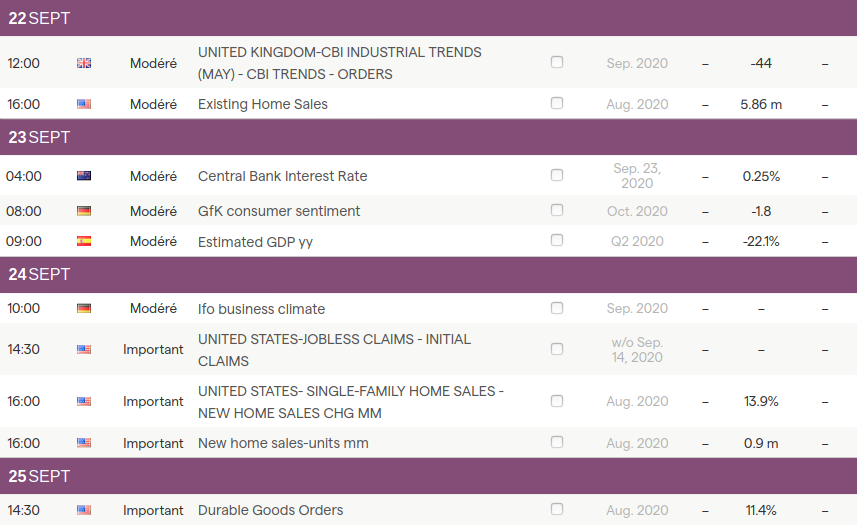Click the Spanish flag beside Estimated GDP yy
857x525 pixels.
(84, 241)
